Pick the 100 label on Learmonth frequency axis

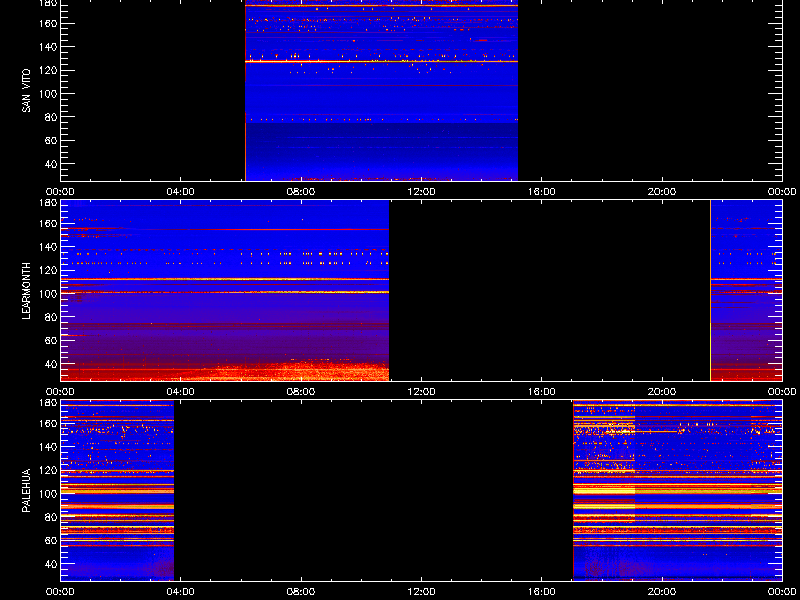click(x=48, y=294)
